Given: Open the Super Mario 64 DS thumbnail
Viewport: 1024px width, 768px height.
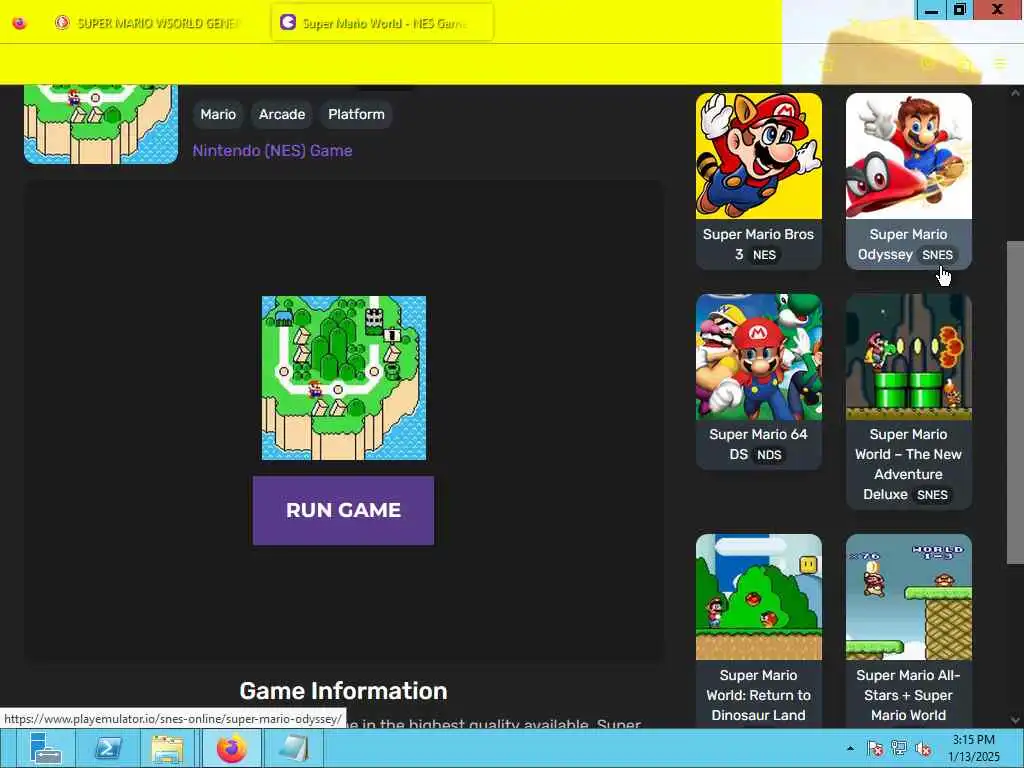Looking at the screenshot, I should click(x=759, y=357).
